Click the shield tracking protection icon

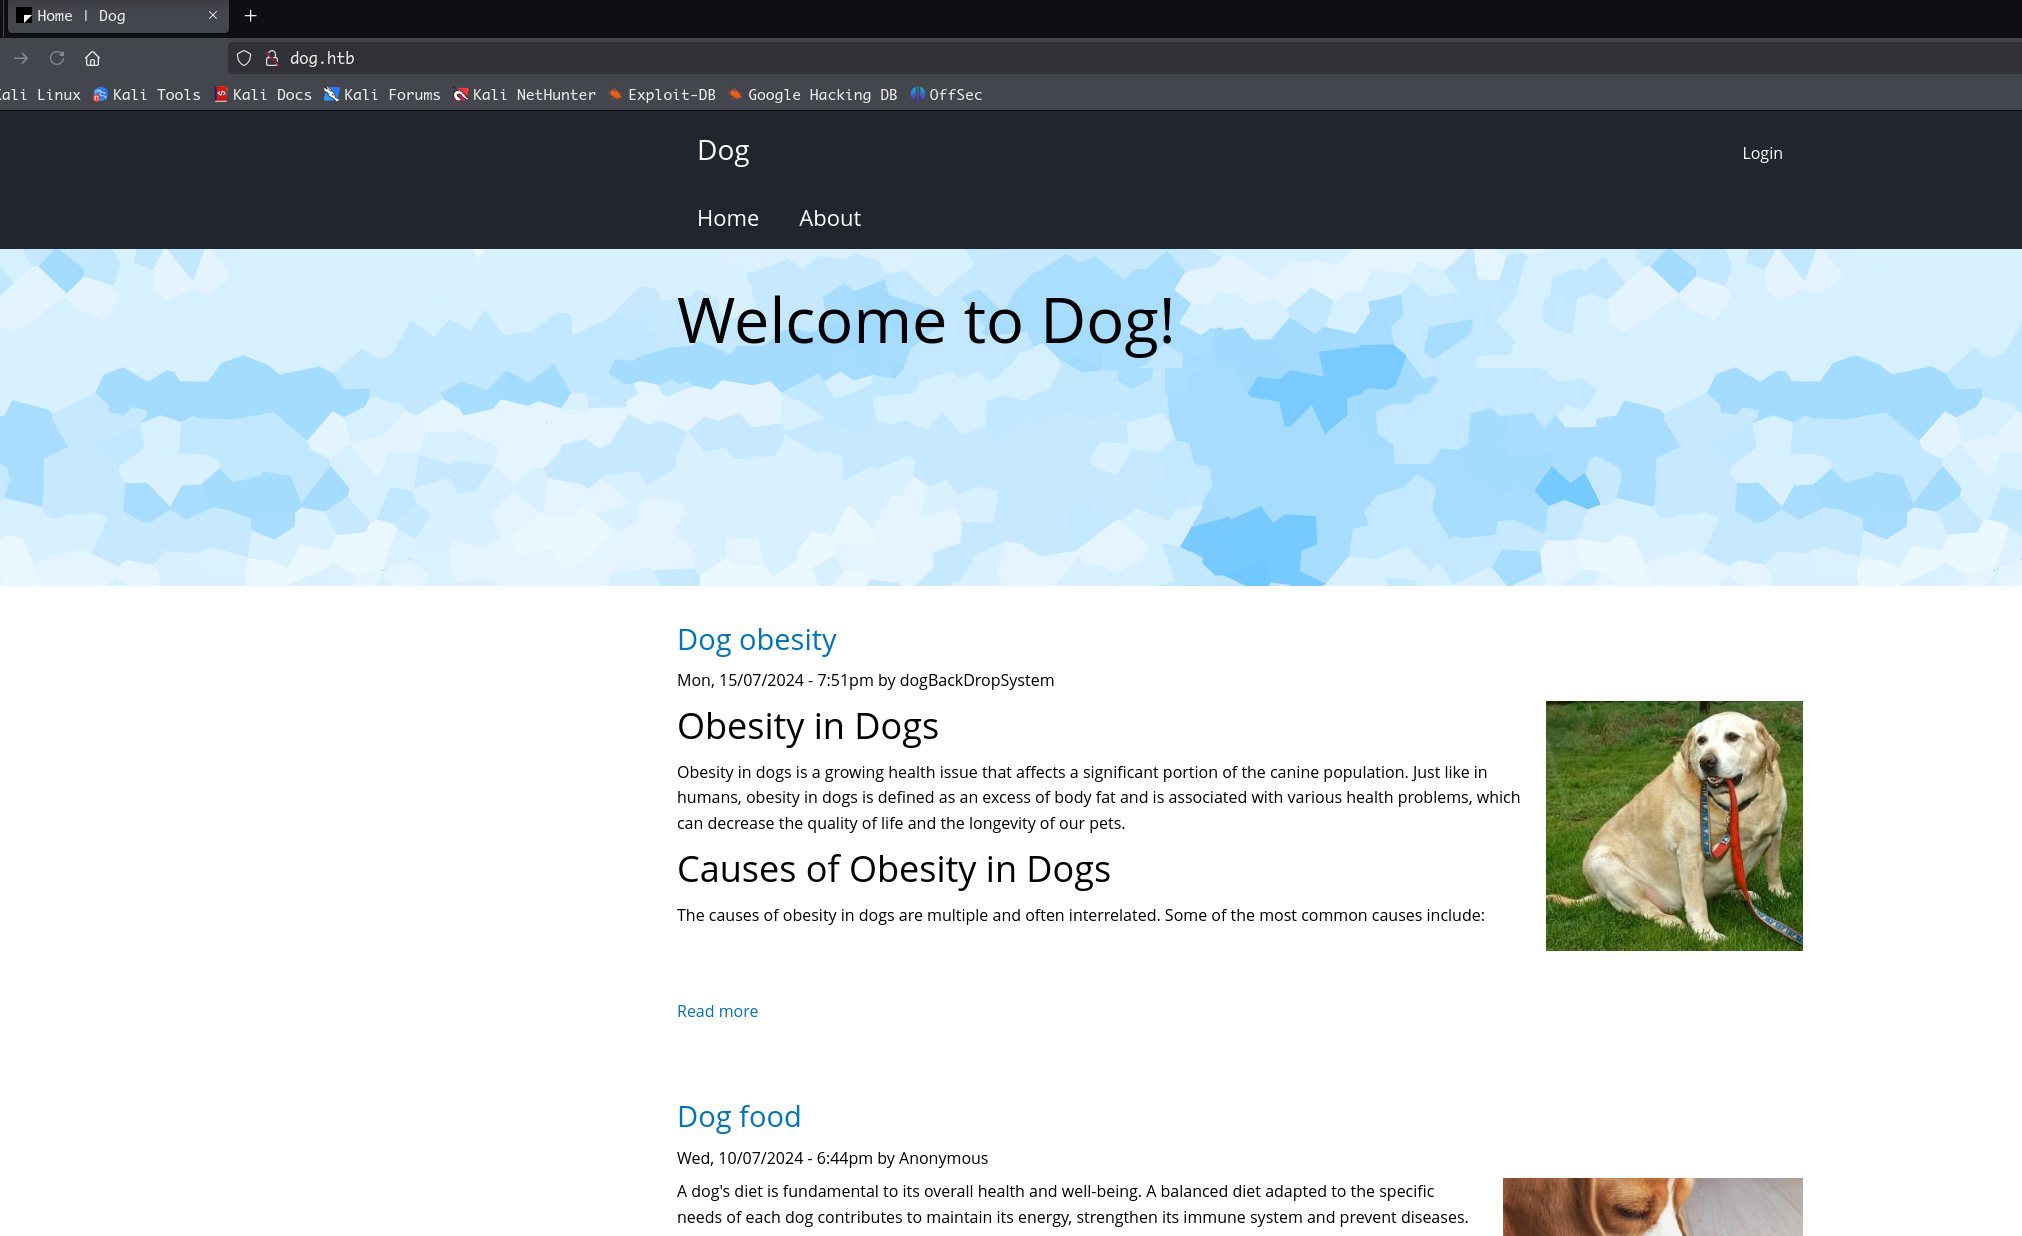click(244, 58)
